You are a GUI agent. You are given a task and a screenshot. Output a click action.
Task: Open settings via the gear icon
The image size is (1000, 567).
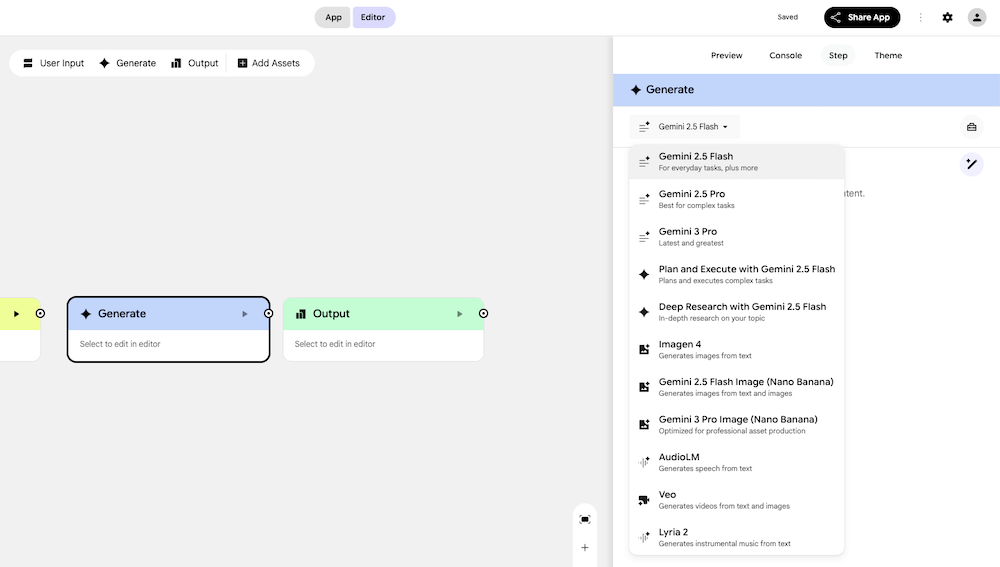[x=947, y=17]
